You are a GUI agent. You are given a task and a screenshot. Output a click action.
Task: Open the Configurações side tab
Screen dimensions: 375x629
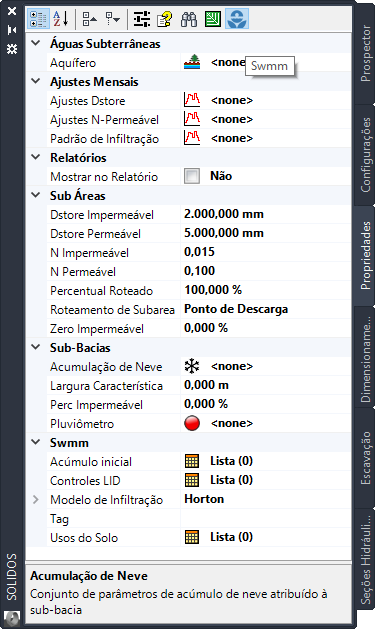[365, 155]
